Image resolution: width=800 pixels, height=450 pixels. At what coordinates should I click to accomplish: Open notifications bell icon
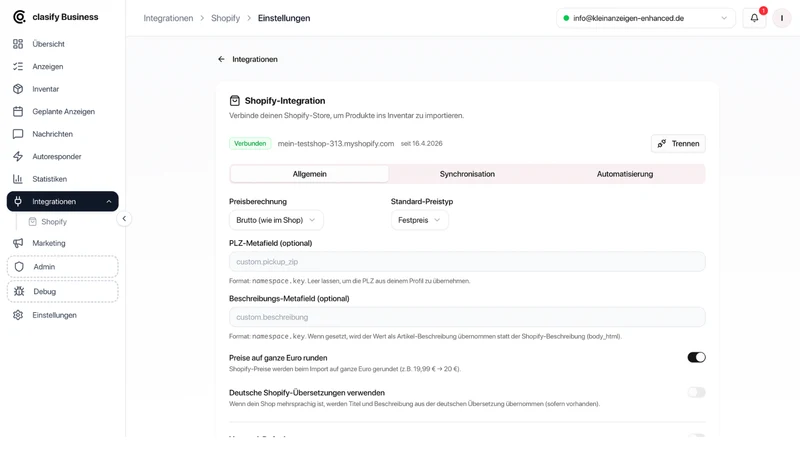coord(754,18)
